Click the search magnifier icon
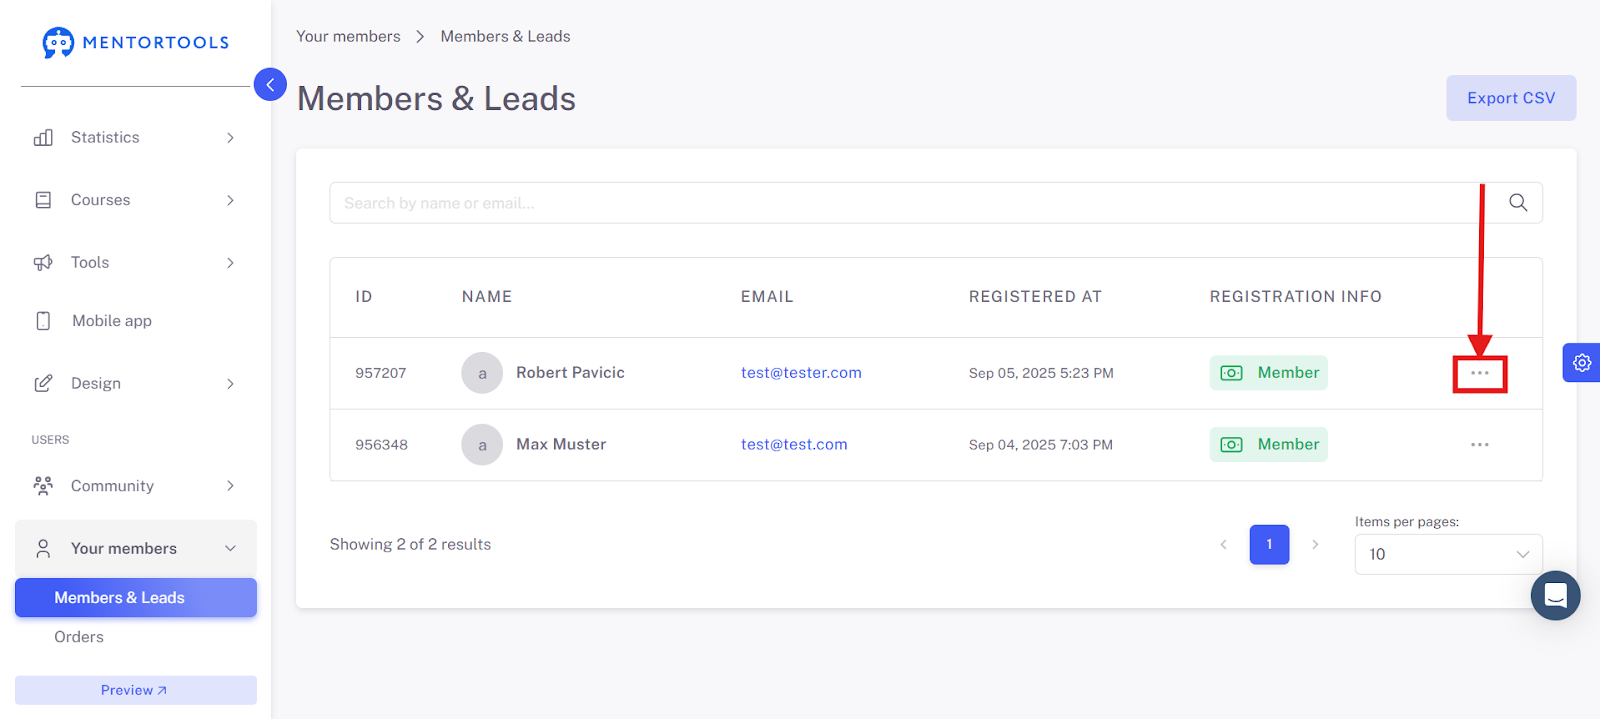Screen dimensions: 1600x719 (x=1518, y=203)
